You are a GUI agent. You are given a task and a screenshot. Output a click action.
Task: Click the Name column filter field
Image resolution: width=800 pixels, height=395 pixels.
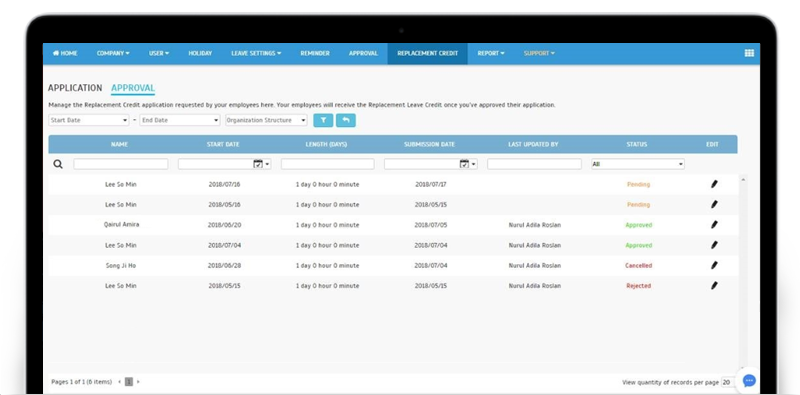tap(121, 164)
